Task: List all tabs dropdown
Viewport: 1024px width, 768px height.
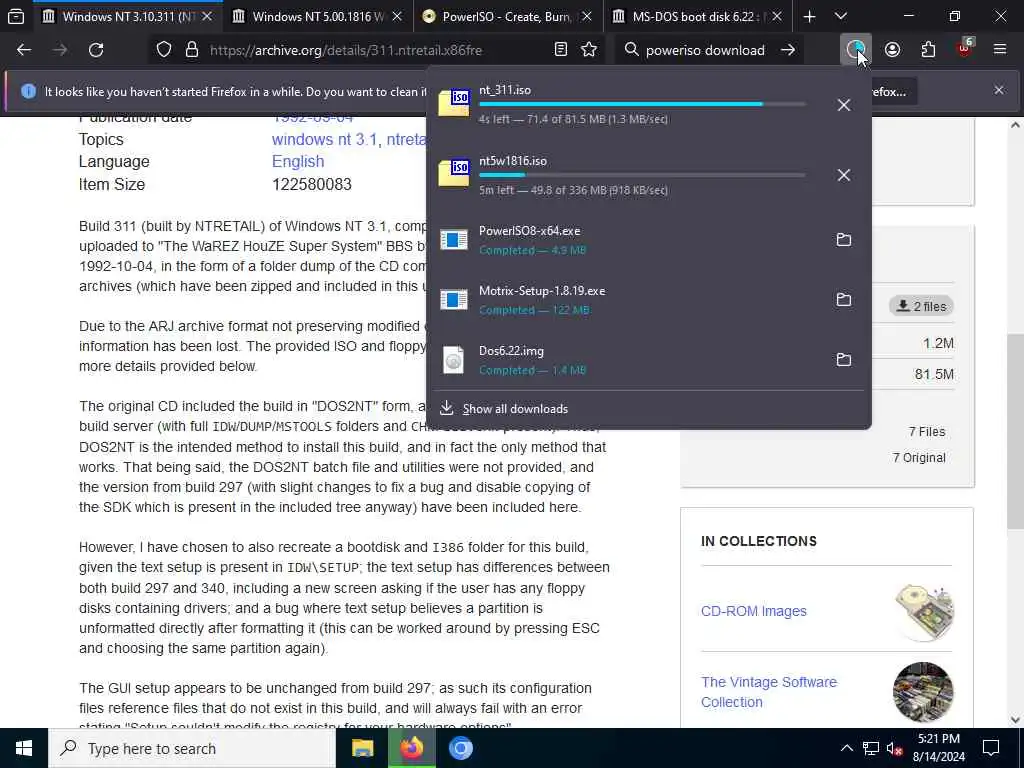Action: pyautogui.click(x=841, y=16)
